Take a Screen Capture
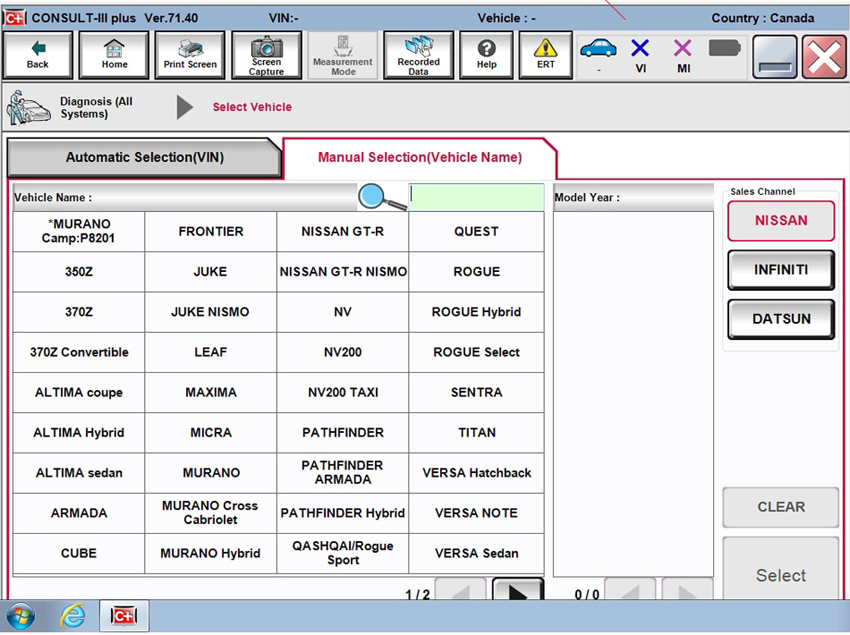850x635 pixels. (x=266, y=55)
